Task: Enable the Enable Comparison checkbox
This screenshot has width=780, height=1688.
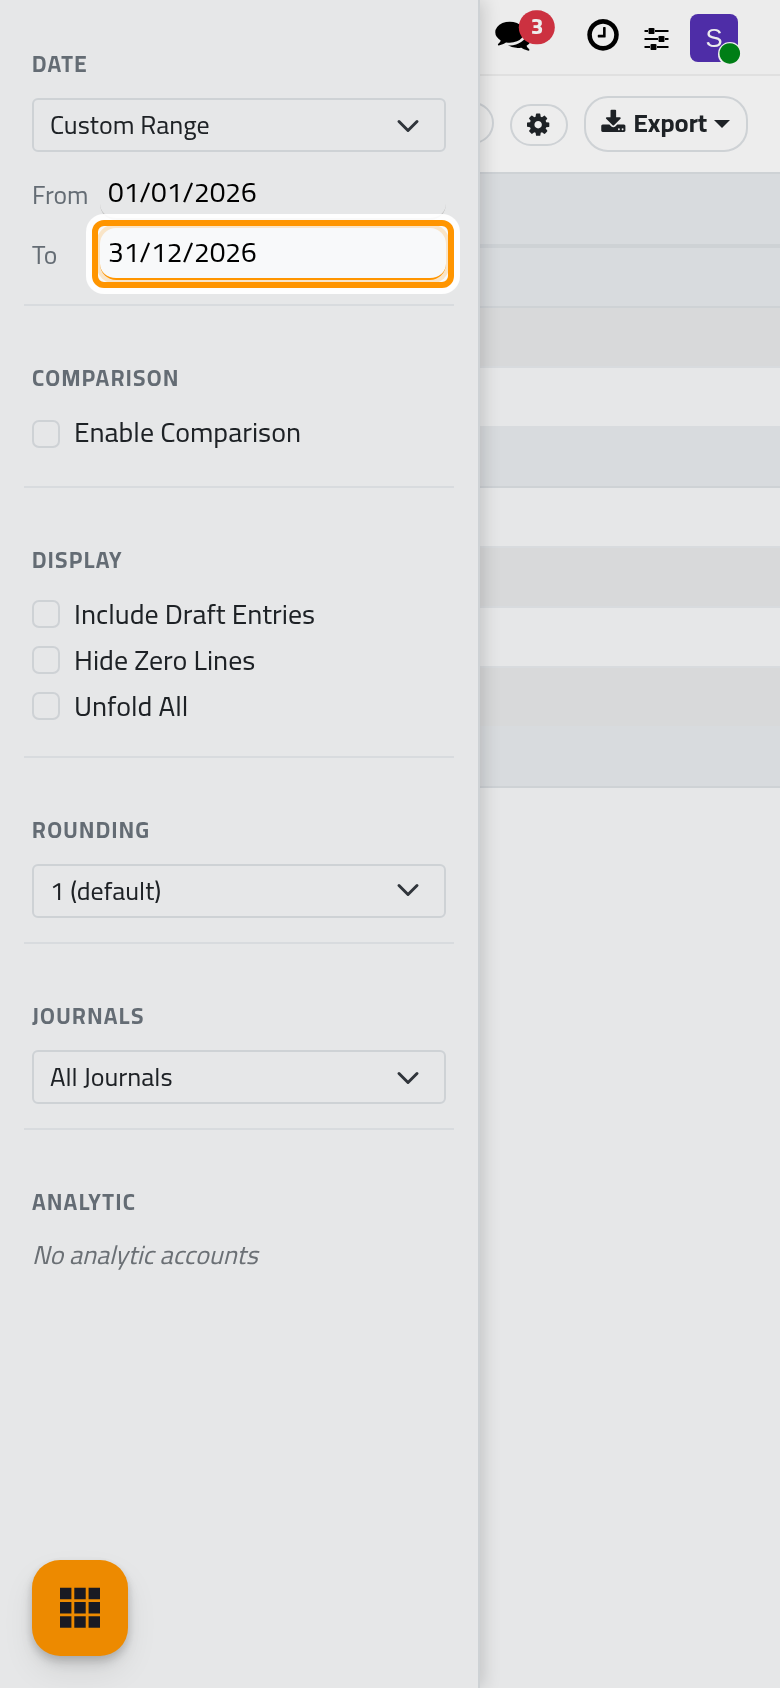Action: tap(46, 434)
